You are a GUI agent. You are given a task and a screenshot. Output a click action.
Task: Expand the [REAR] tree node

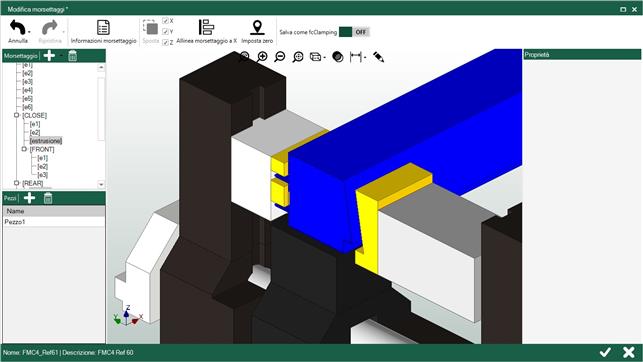point(16,183)
